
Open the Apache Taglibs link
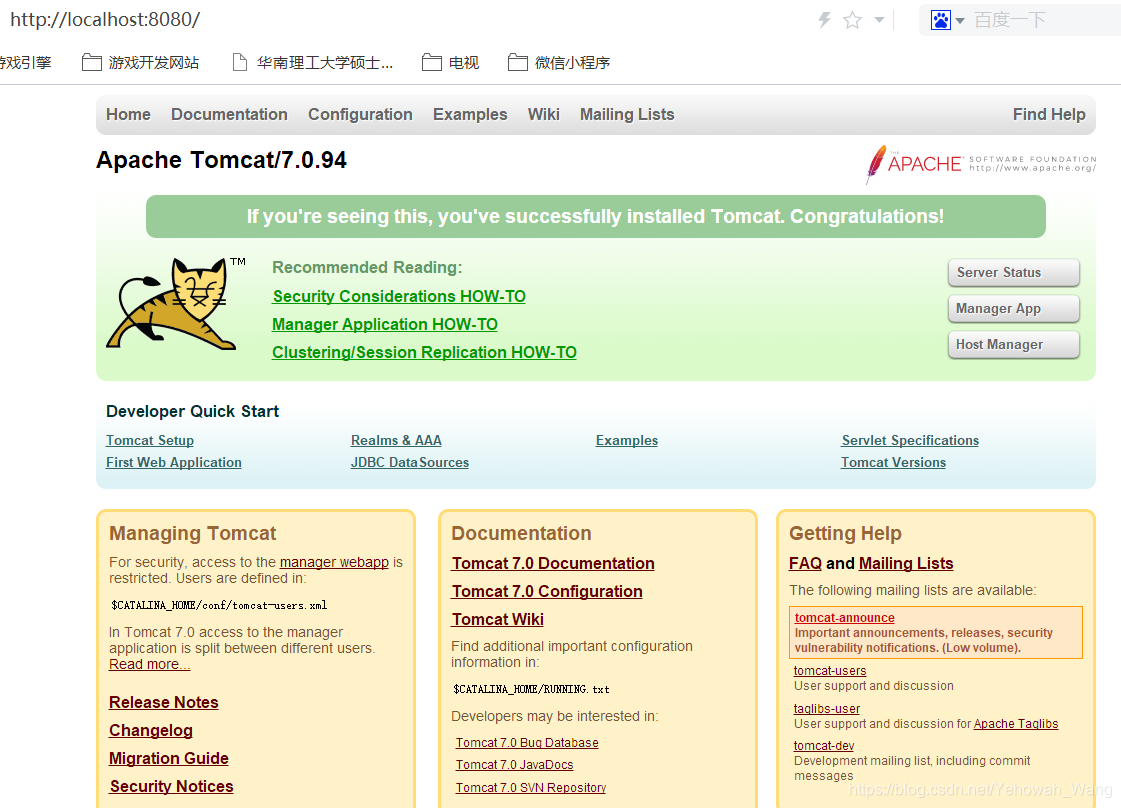[x=1016, y=724]
